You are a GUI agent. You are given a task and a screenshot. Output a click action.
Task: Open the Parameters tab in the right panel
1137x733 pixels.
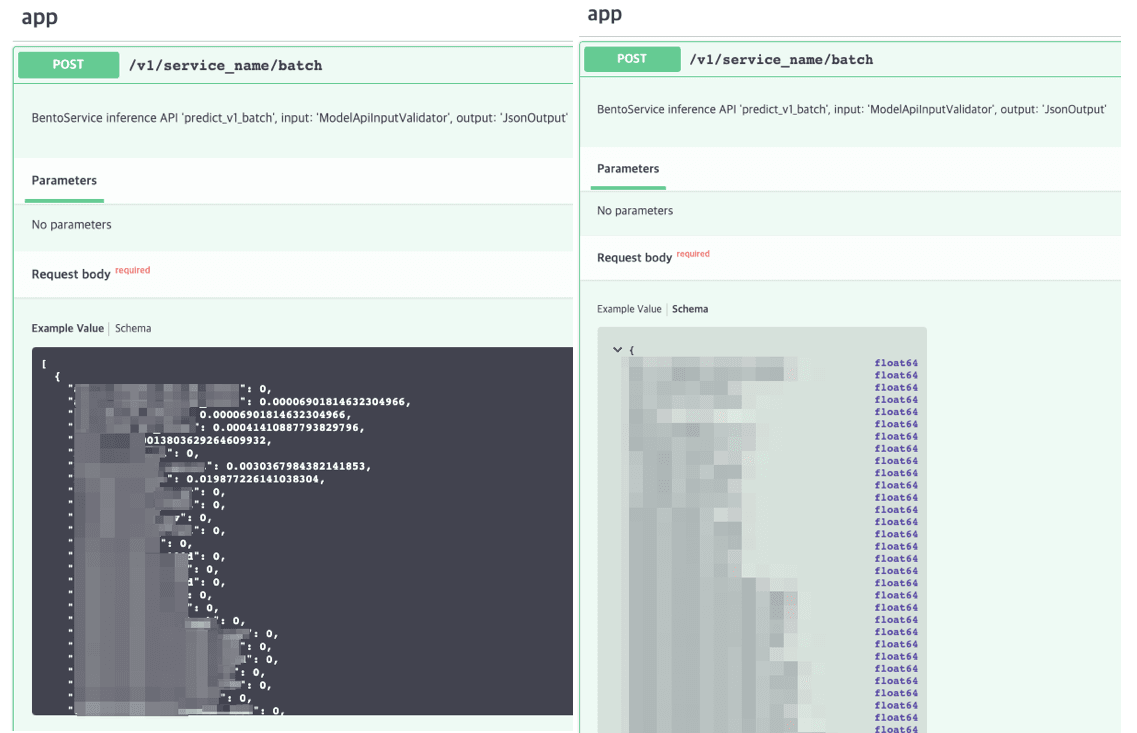[x=627, y=169]
